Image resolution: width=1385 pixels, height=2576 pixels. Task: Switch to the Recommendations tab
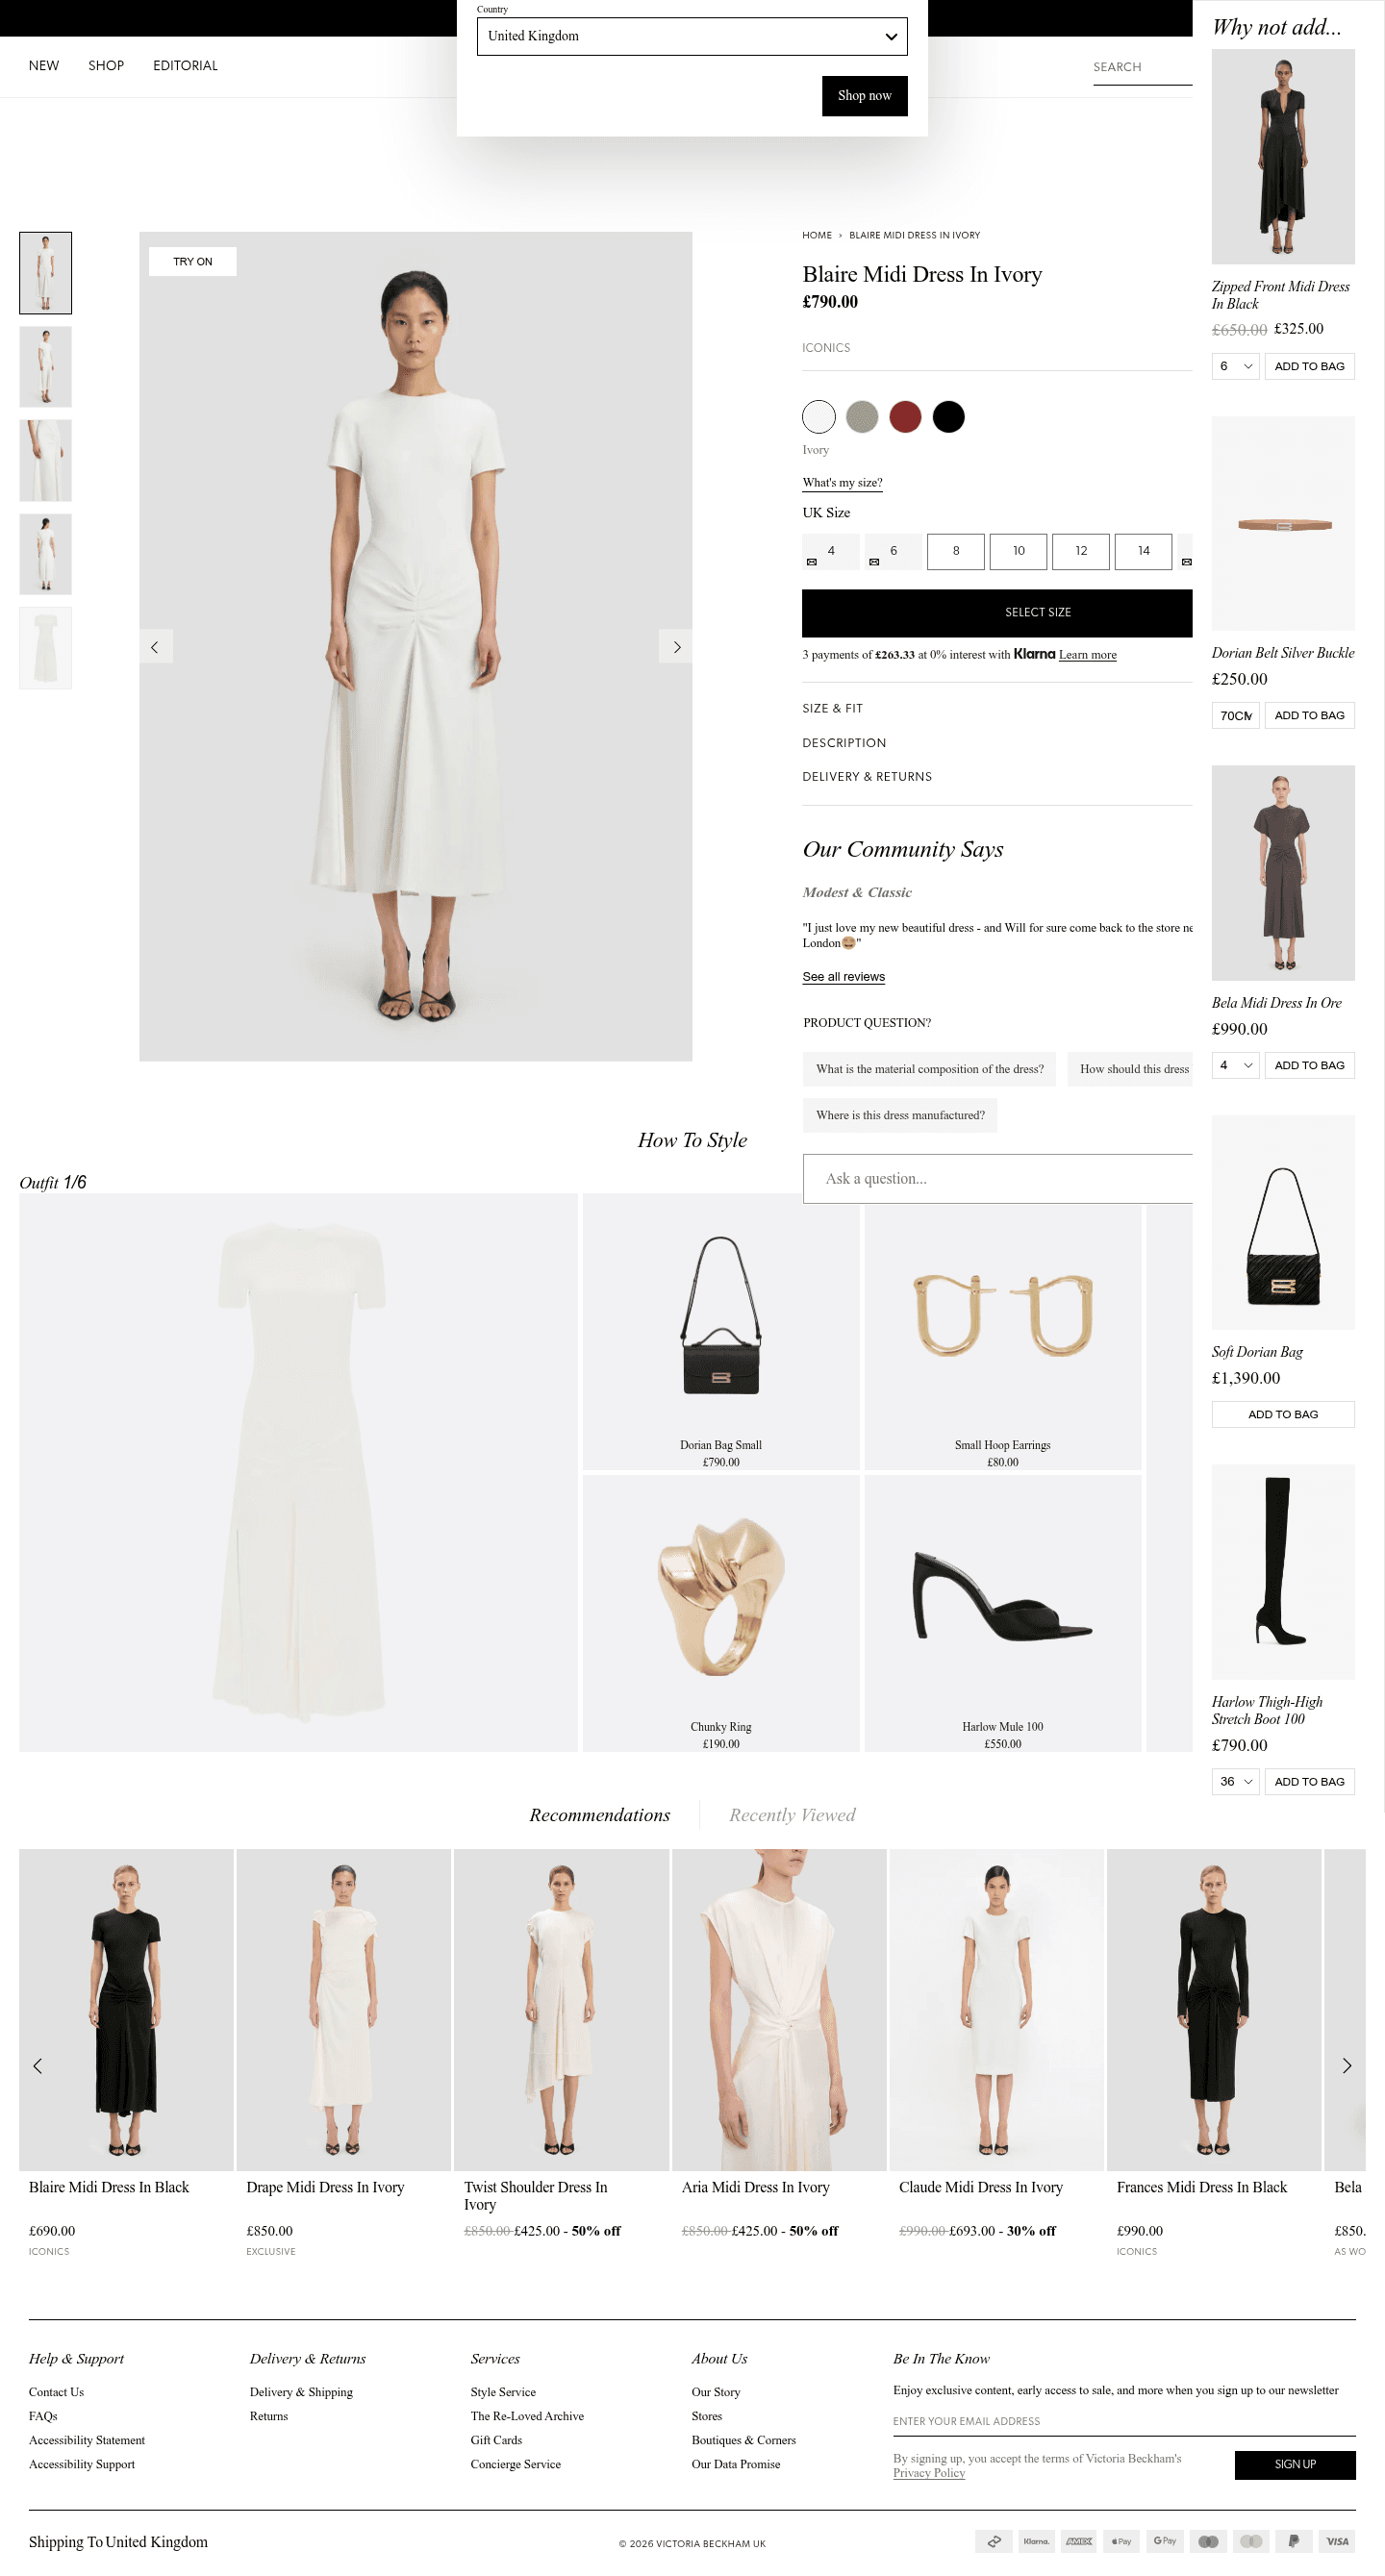600,1814
